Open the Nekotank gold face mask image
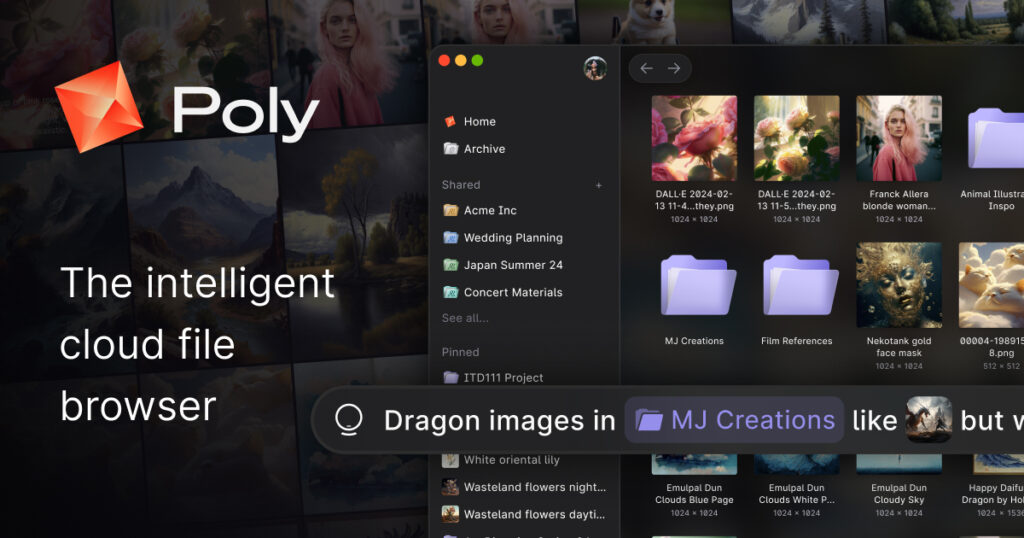 point(898,285)
